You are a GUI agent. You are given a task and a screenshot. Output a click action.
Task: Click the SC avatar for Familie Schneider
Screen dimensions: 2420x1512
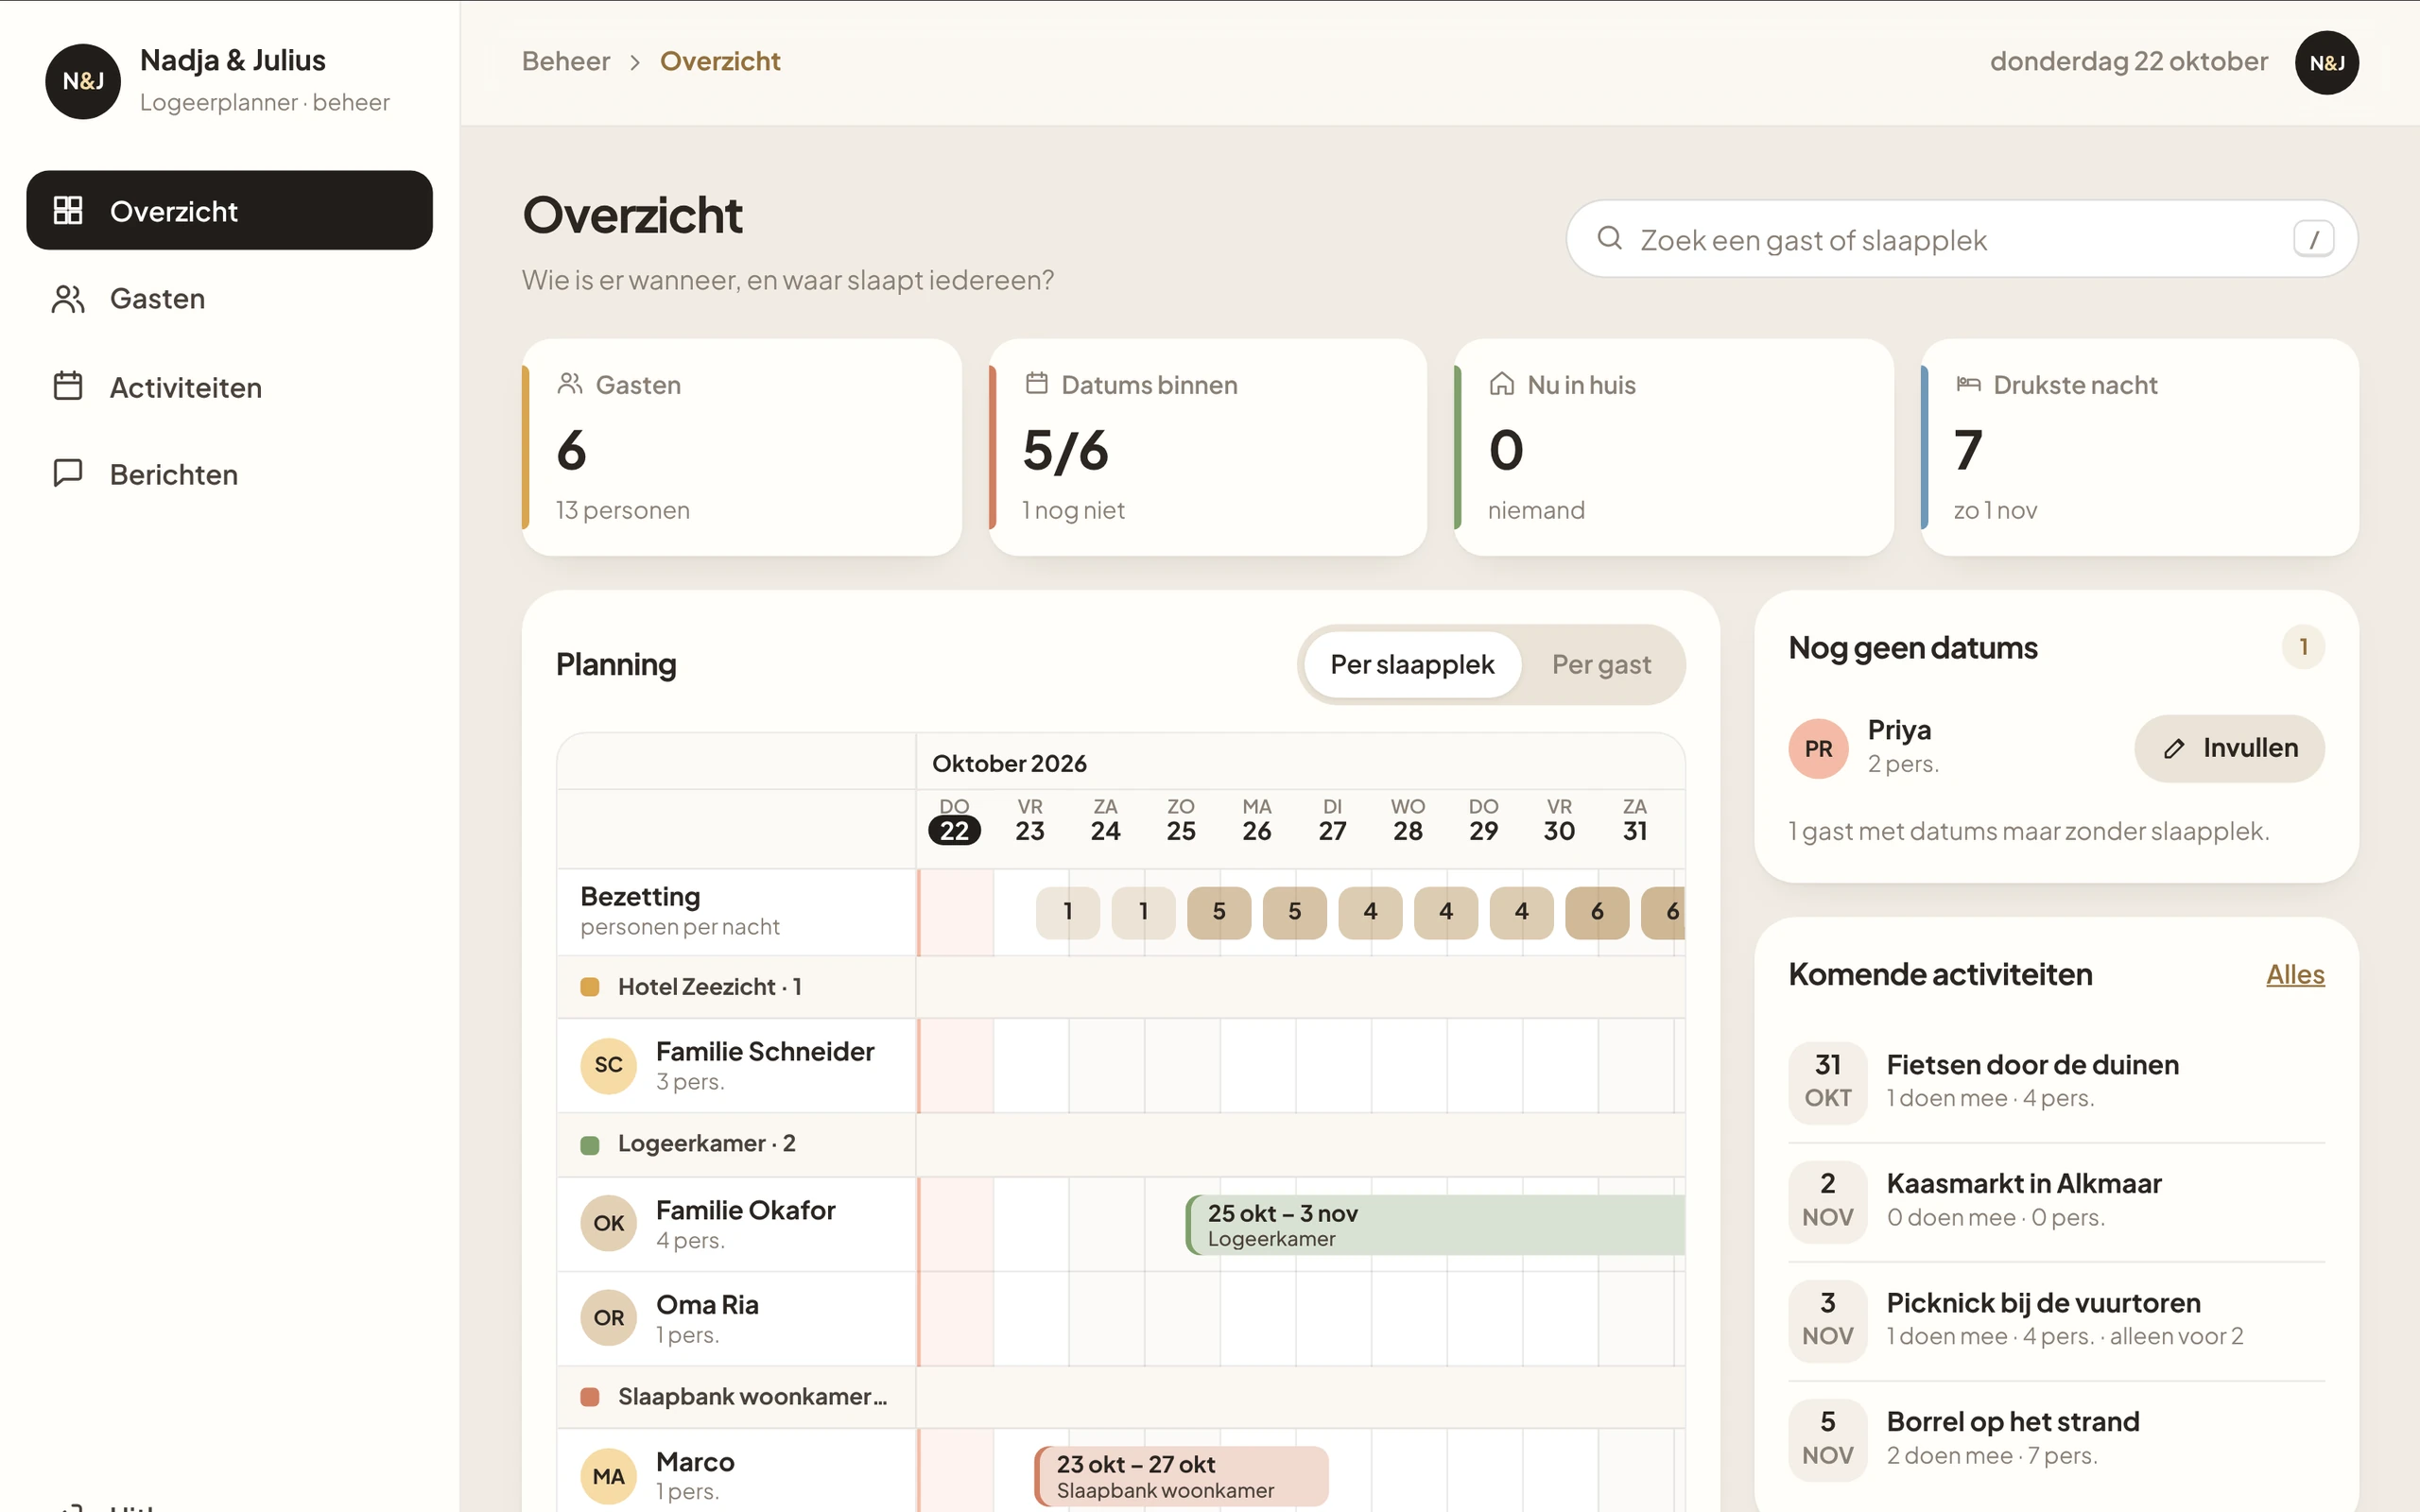coord(608,1065)
